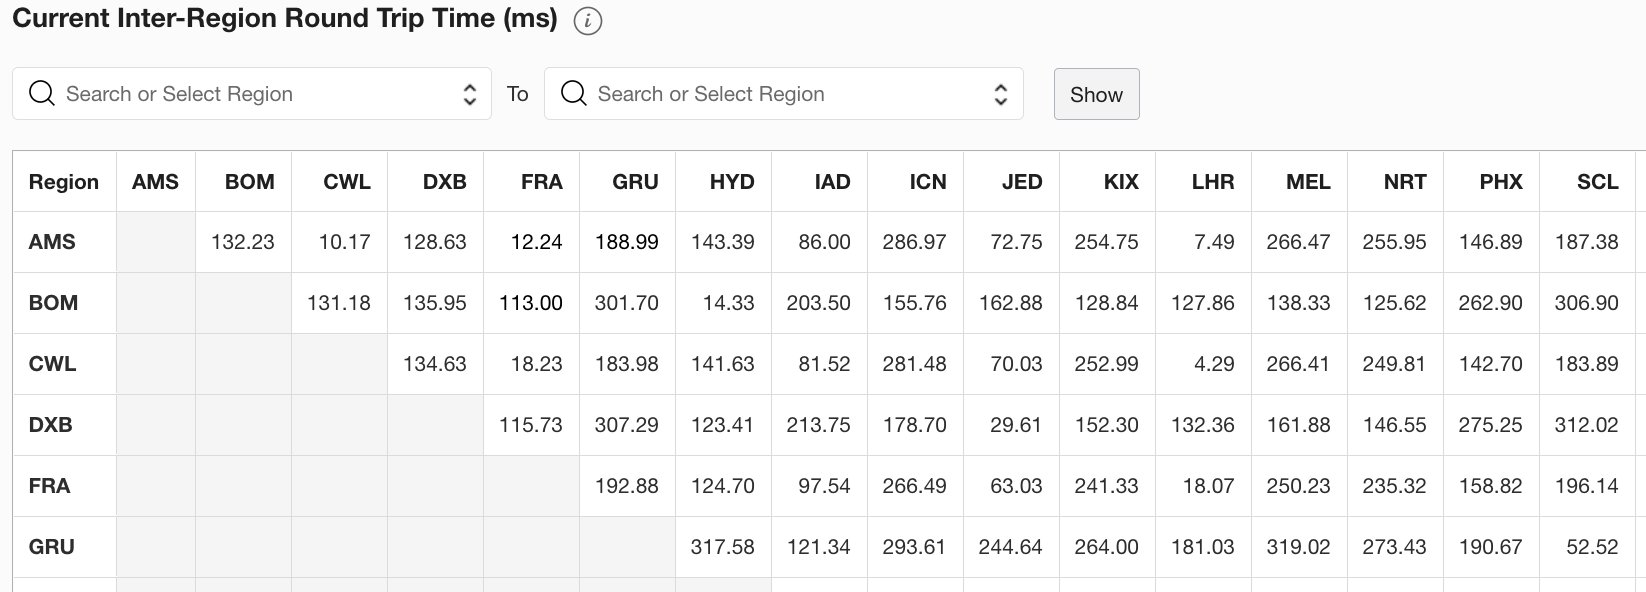This screenshot has height=592, width=1646.
Task: Click the DXB to JED value 29.61
Action: click(1016, 425)
